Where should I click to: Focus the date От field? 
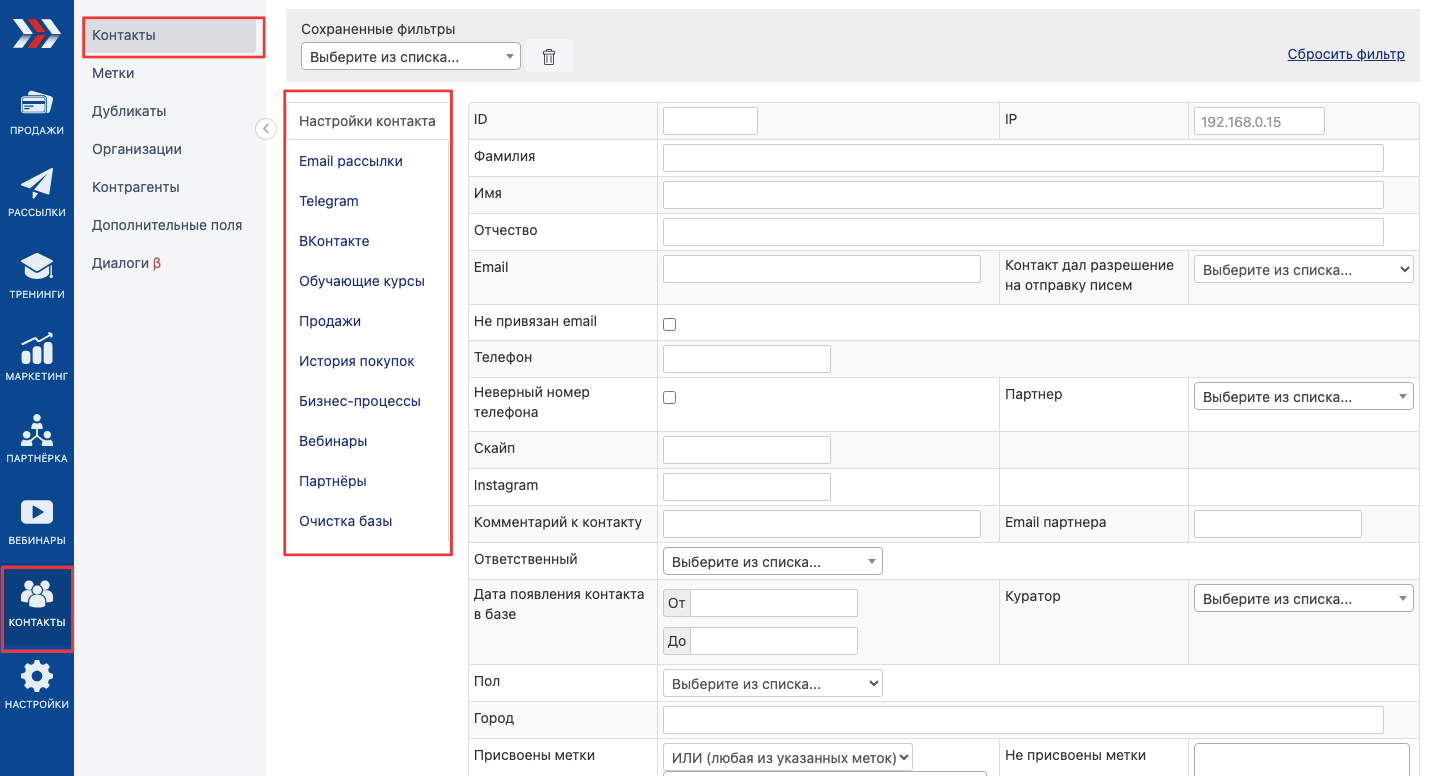click(x=774, y=603)
